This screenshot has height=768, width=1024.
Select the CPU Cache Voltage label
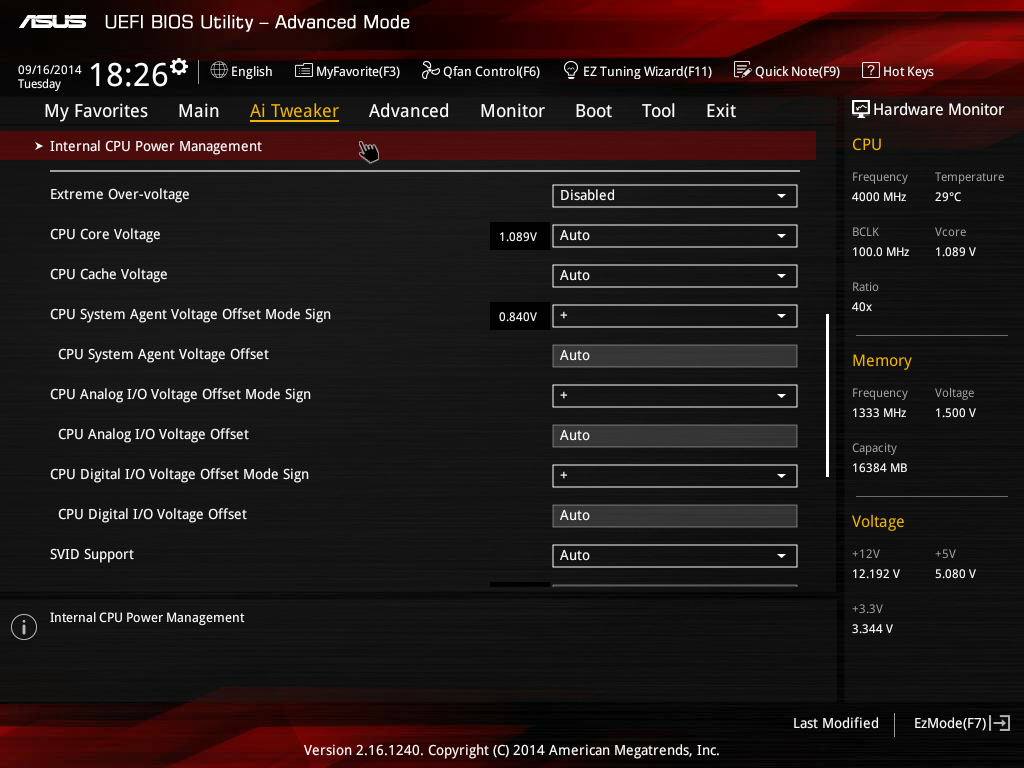[108, 274]
